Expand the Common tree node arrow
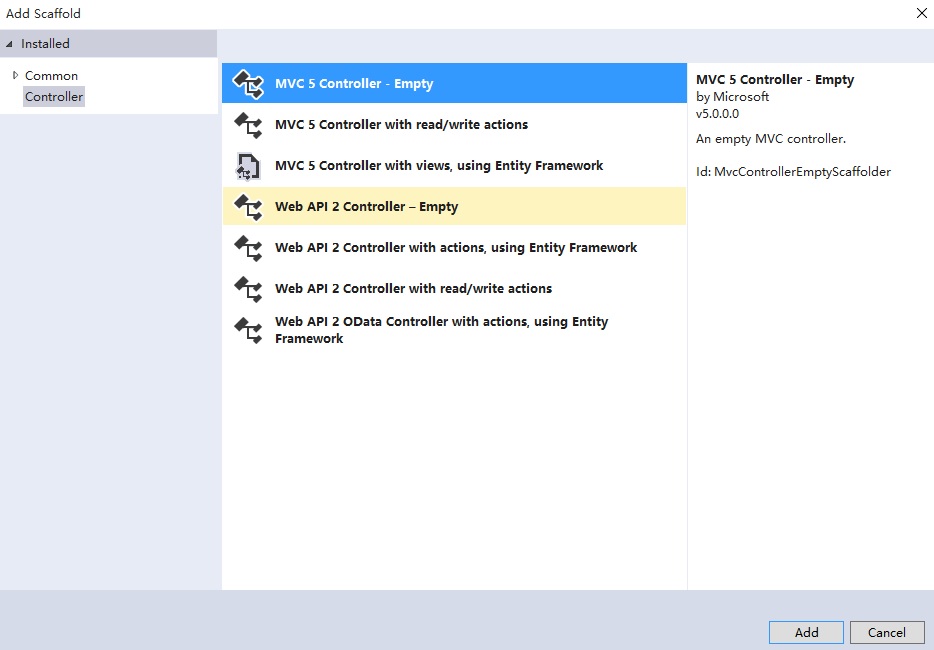This screenshot has height=650, width=934. coord(15,75)
